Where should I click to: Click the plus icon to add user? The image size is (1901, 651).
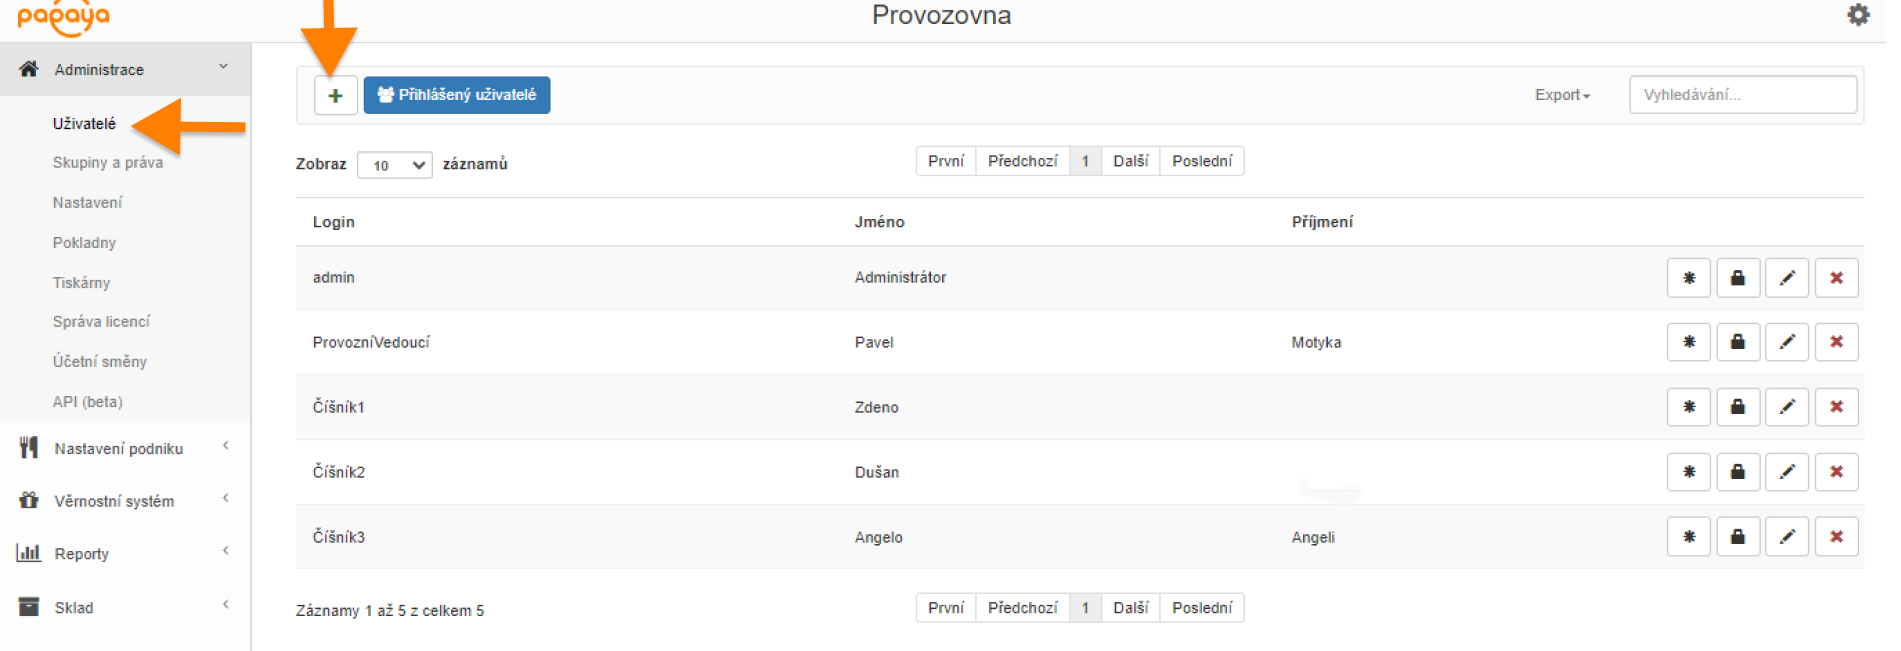click(x=335, y=95)
